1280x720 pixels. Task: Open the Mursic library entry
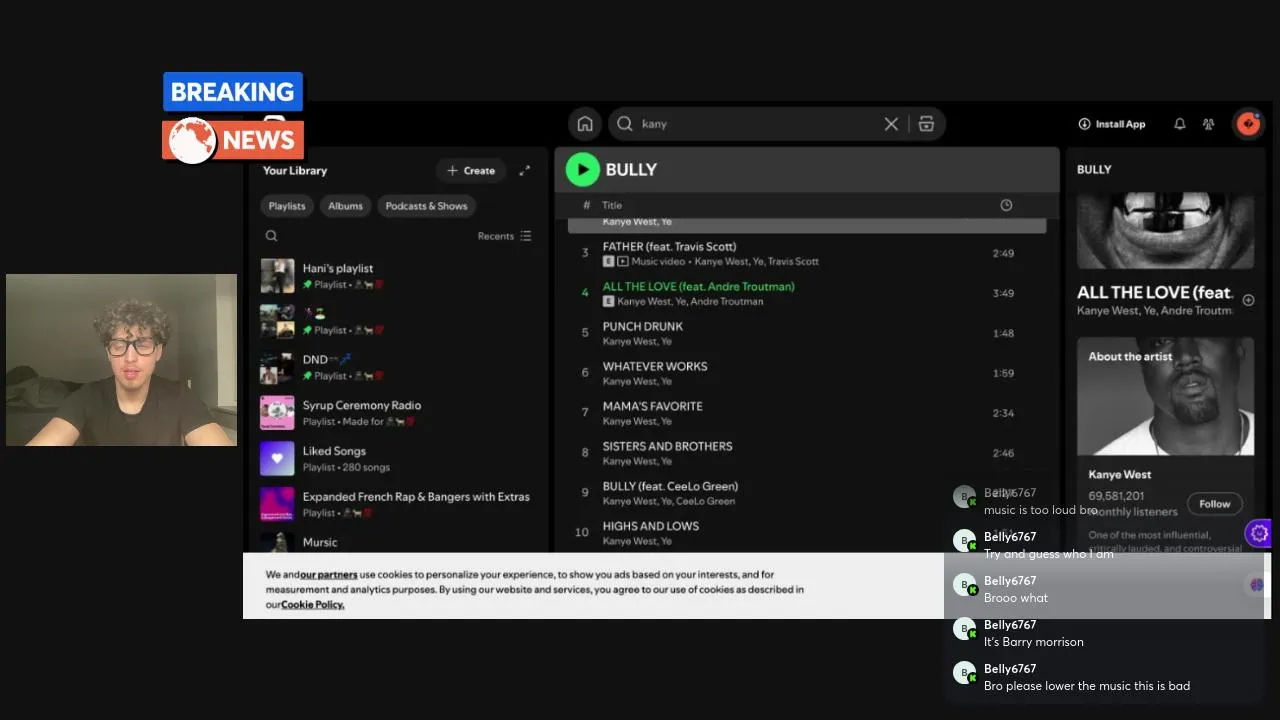pyautogui.click(x=398, y=542)
